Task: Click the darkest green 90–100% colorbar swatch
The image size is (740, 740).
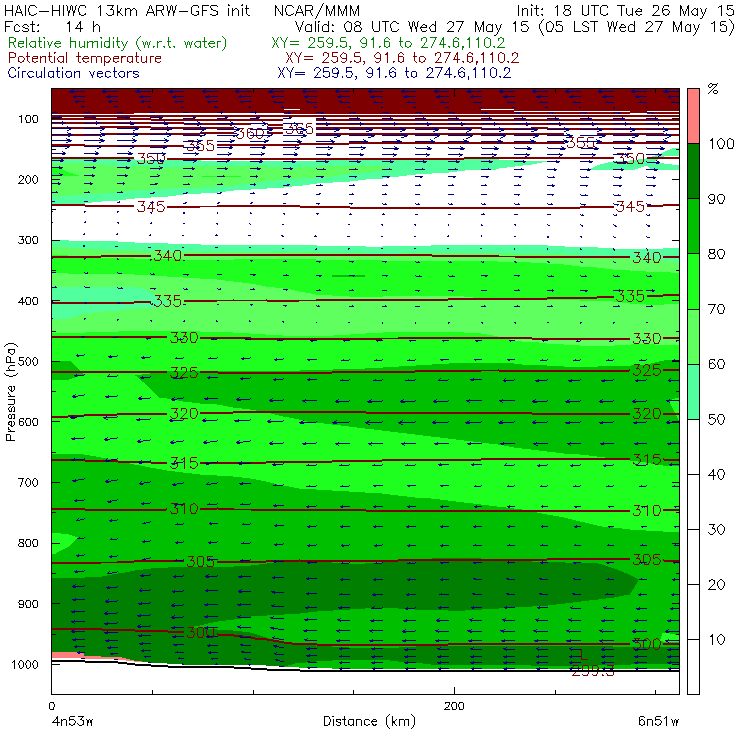Action: pos(693,171)
